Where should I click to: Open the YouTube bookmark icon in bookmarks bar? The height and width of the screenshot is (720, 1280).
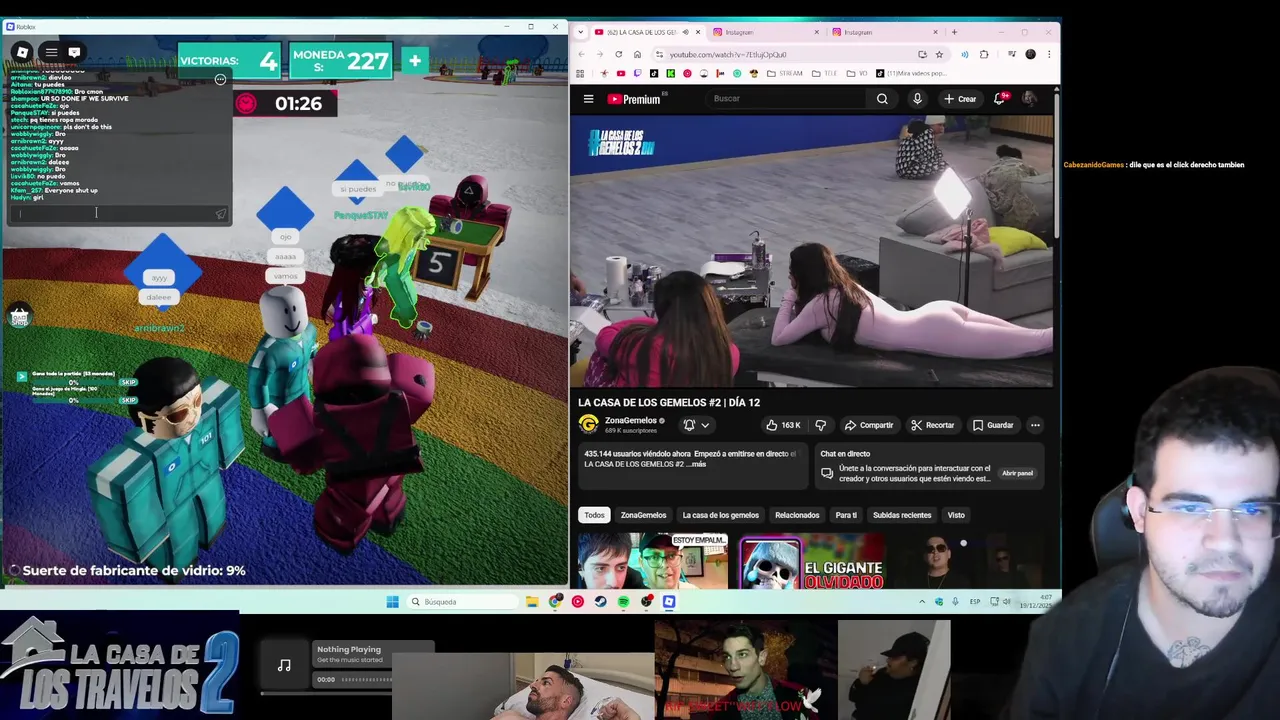point(621,73)
